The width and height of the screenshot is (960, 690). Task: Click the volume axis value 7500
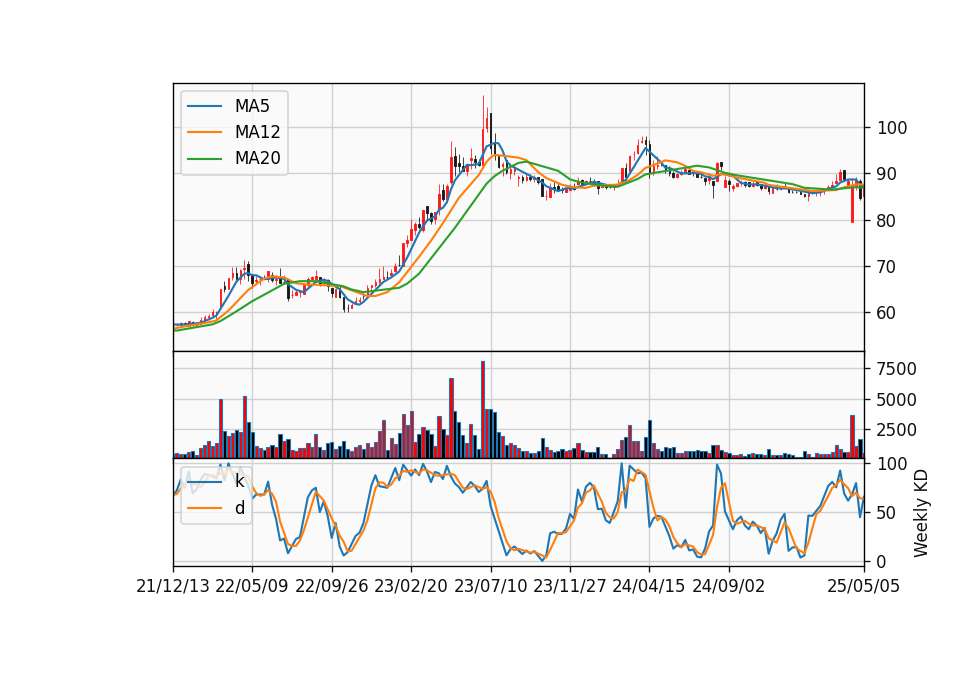897,369
